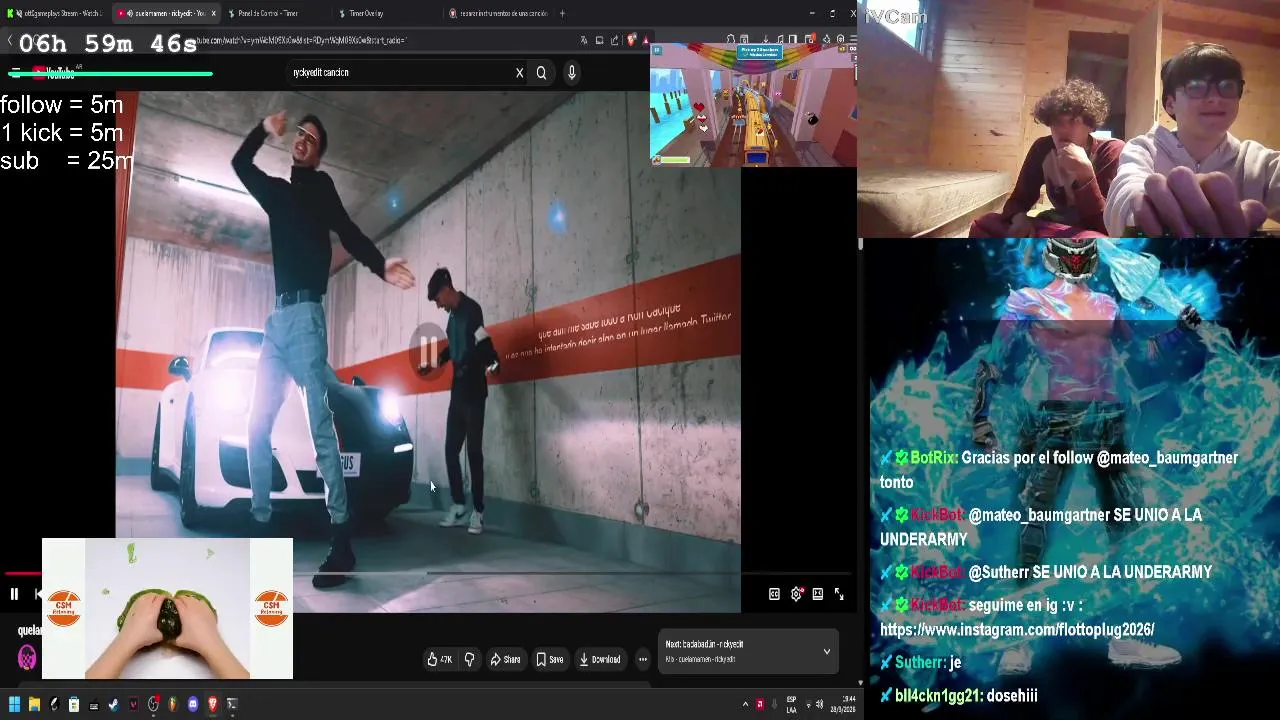Open Discord from the taskbar

pyautogui.click(x=193, y=704)
